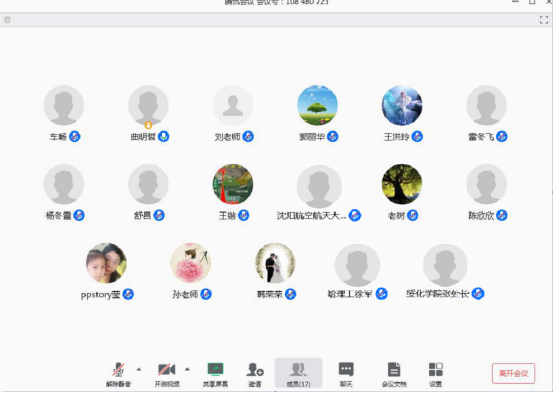Click the muted mic icon next to 刘老师
Image resolution: width=554 pixels, height=393 pixels.
click(x=248, y=136)
